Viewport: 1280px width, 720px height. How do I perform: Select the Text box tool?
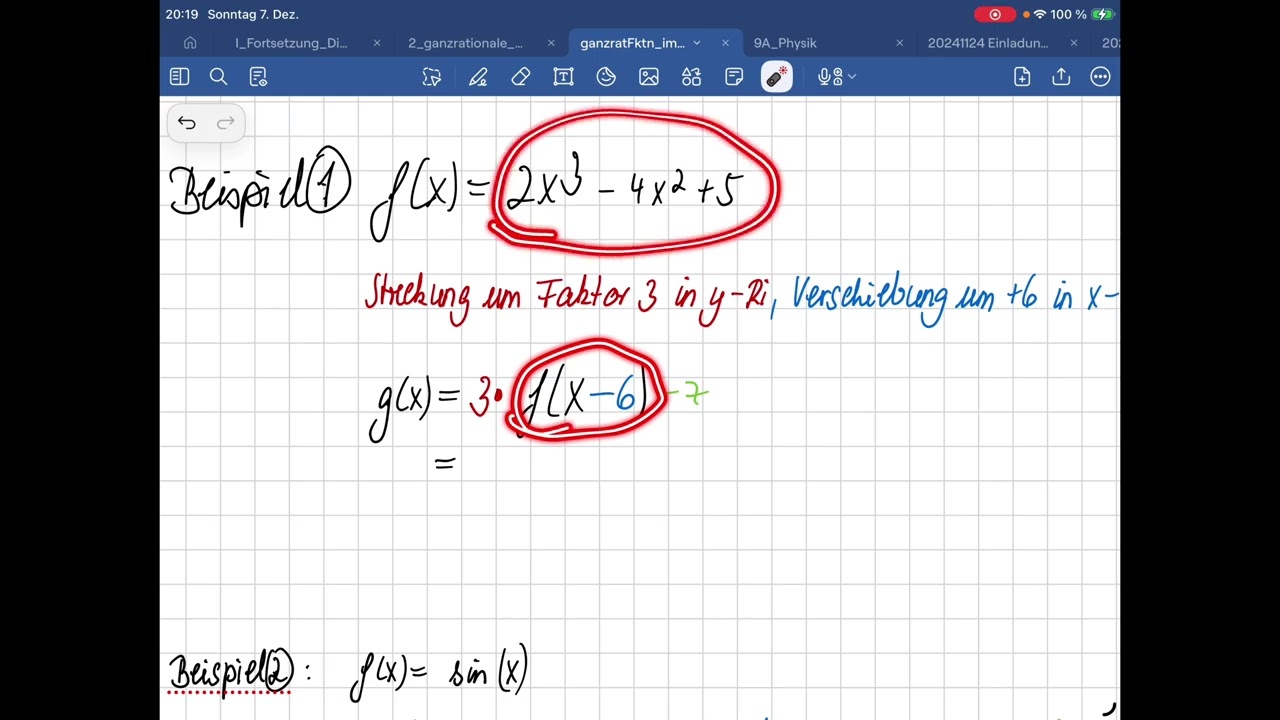pyautogui.click(x=563, y=77)
